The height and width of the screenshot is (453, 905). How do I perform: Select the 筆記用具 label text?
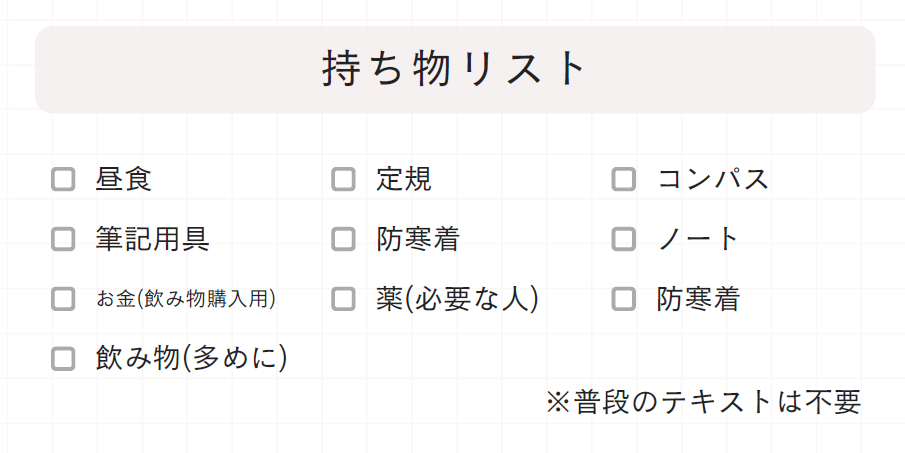tap(152, 239)
